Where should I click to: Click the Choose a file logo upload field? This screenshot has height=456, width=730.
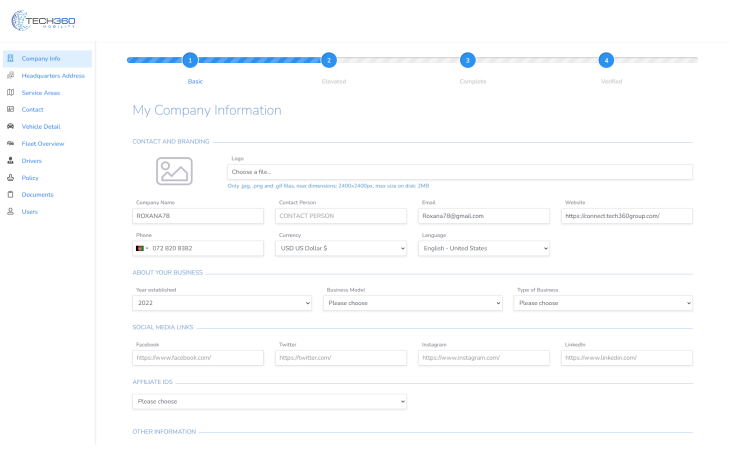click(460, 172)
